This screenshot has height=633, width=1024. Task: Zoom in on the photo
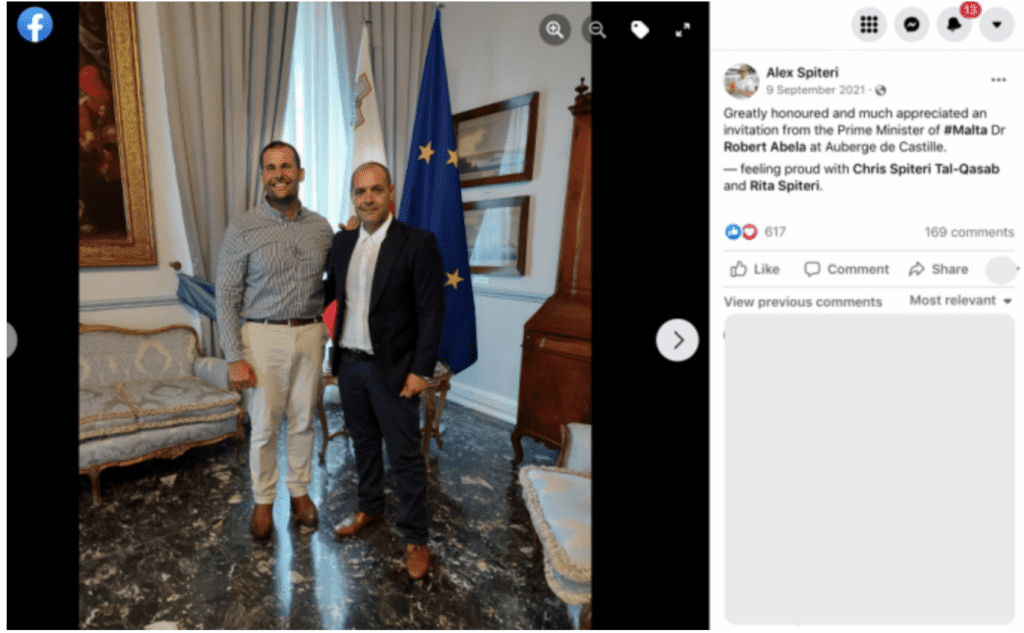point(555,29)
